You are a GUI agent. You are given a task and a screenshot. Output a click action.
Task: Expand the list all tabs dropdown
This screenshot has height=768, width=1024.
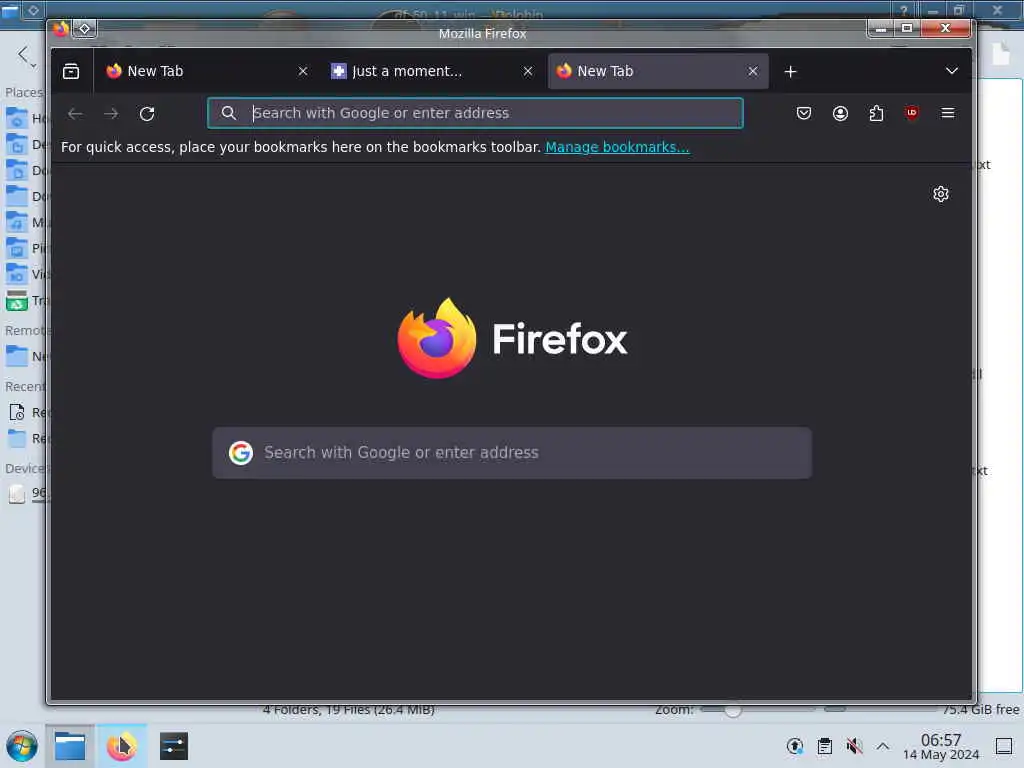[x=952, y=71]
